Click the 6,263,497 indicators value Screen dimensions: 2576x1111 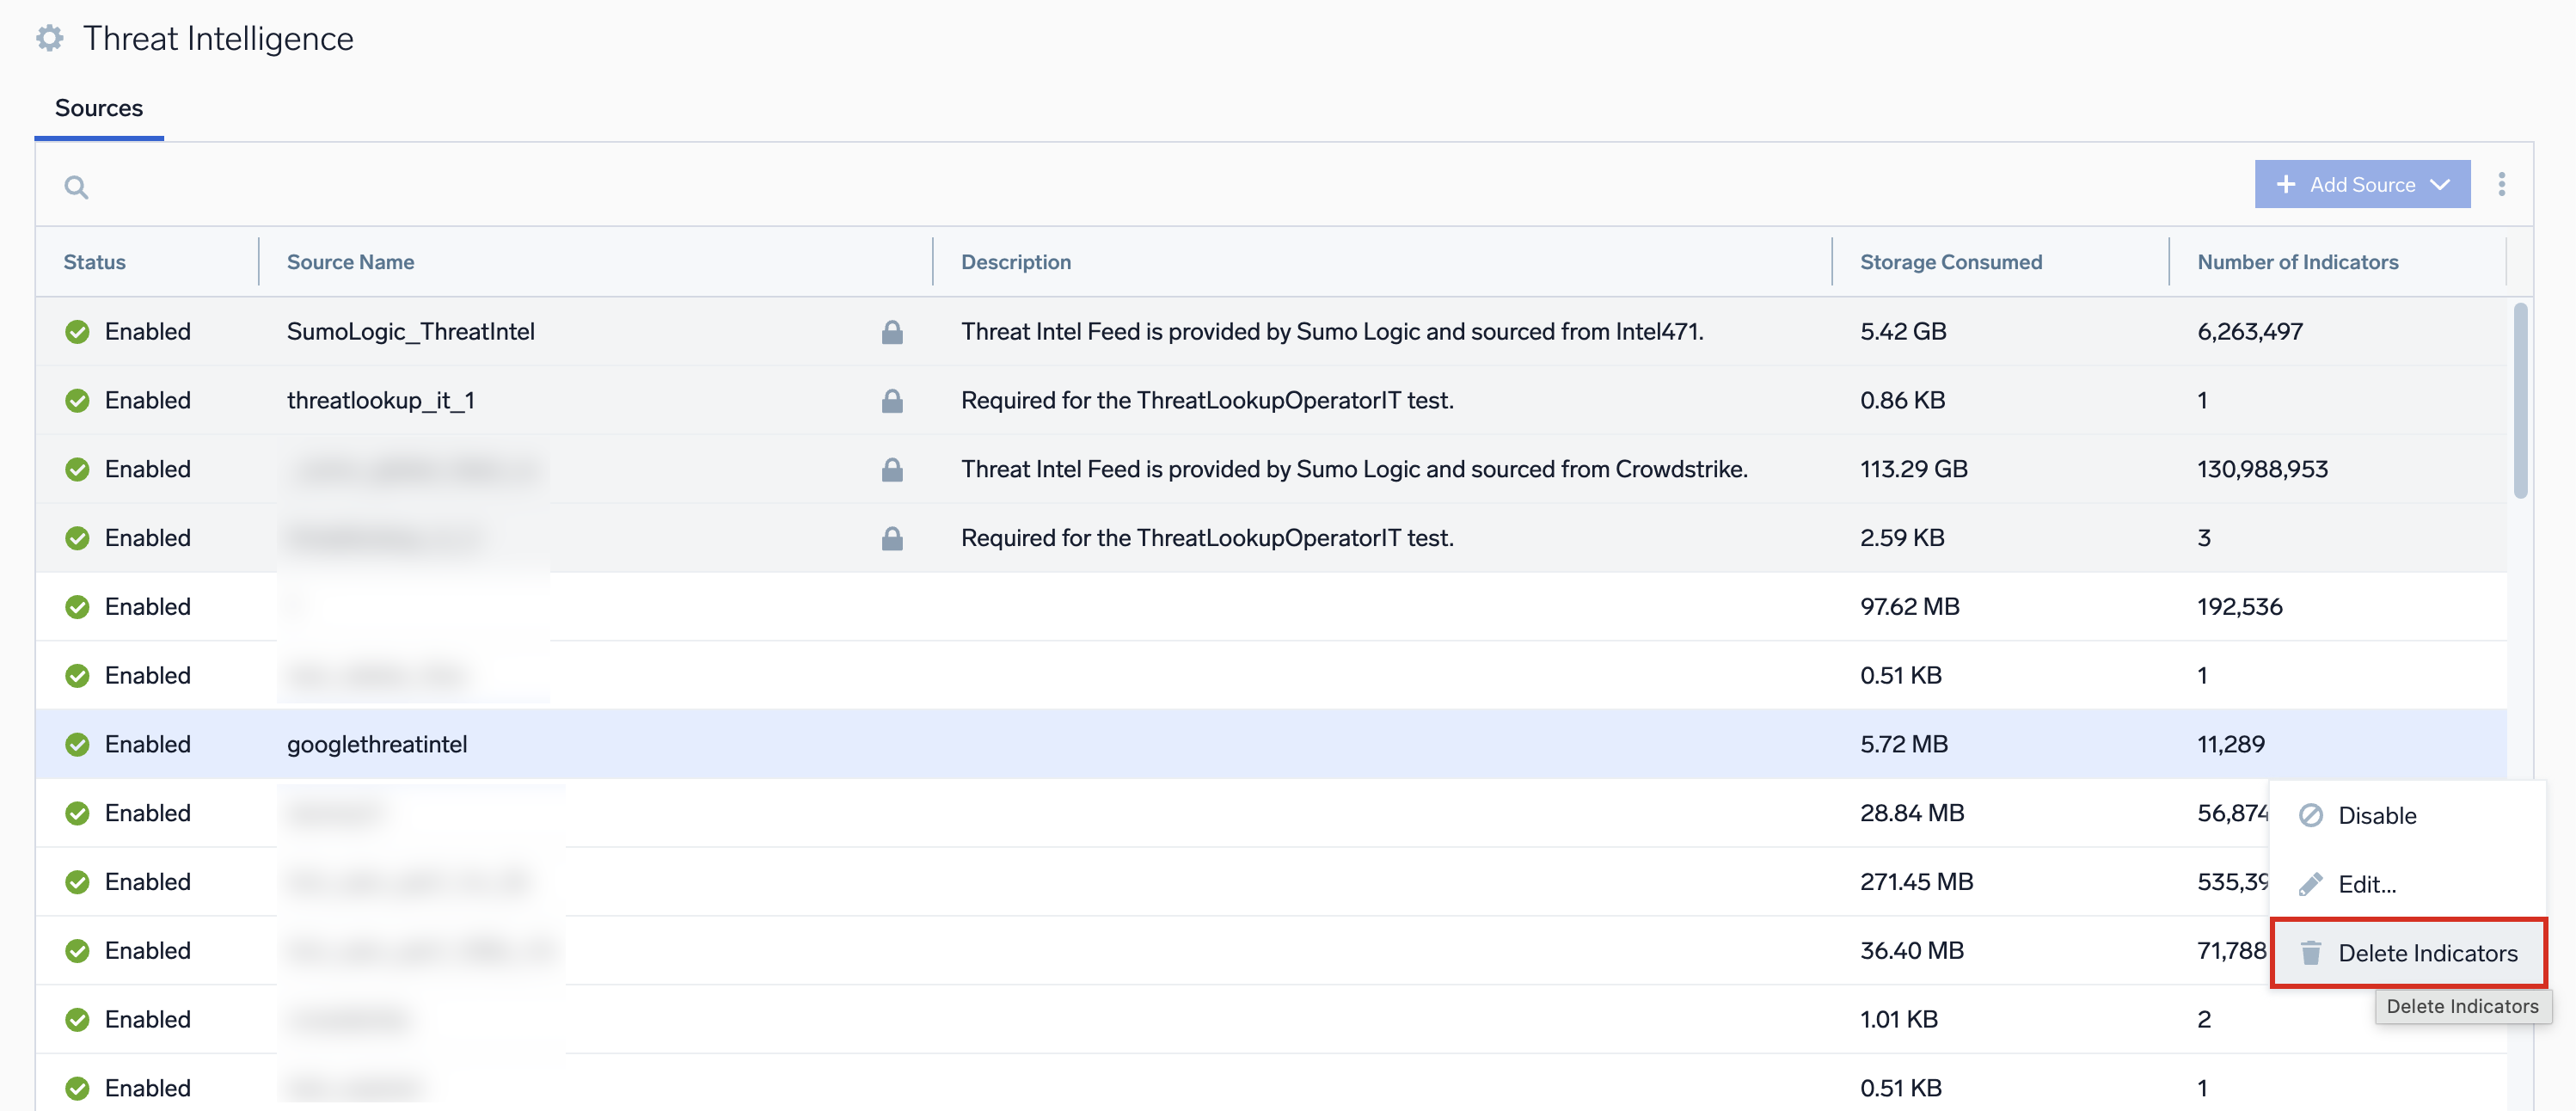pos(2250,332)
